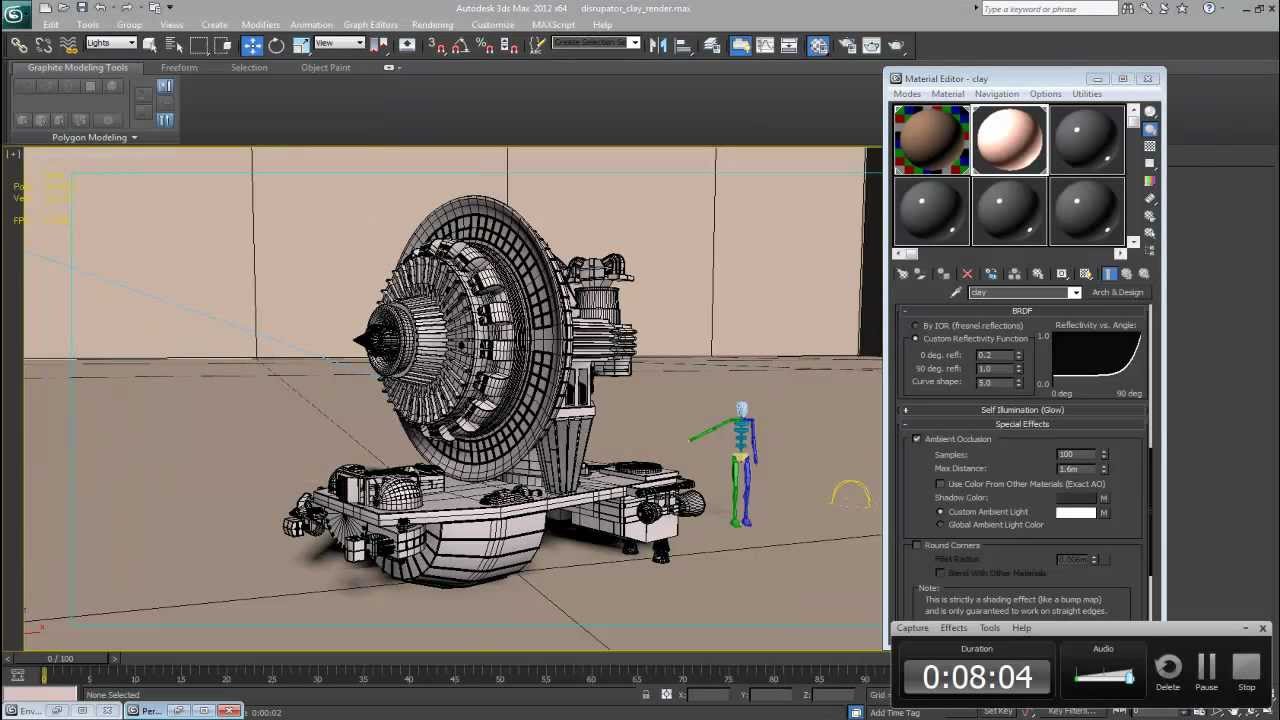Click the Max Distance value field

1078,469
